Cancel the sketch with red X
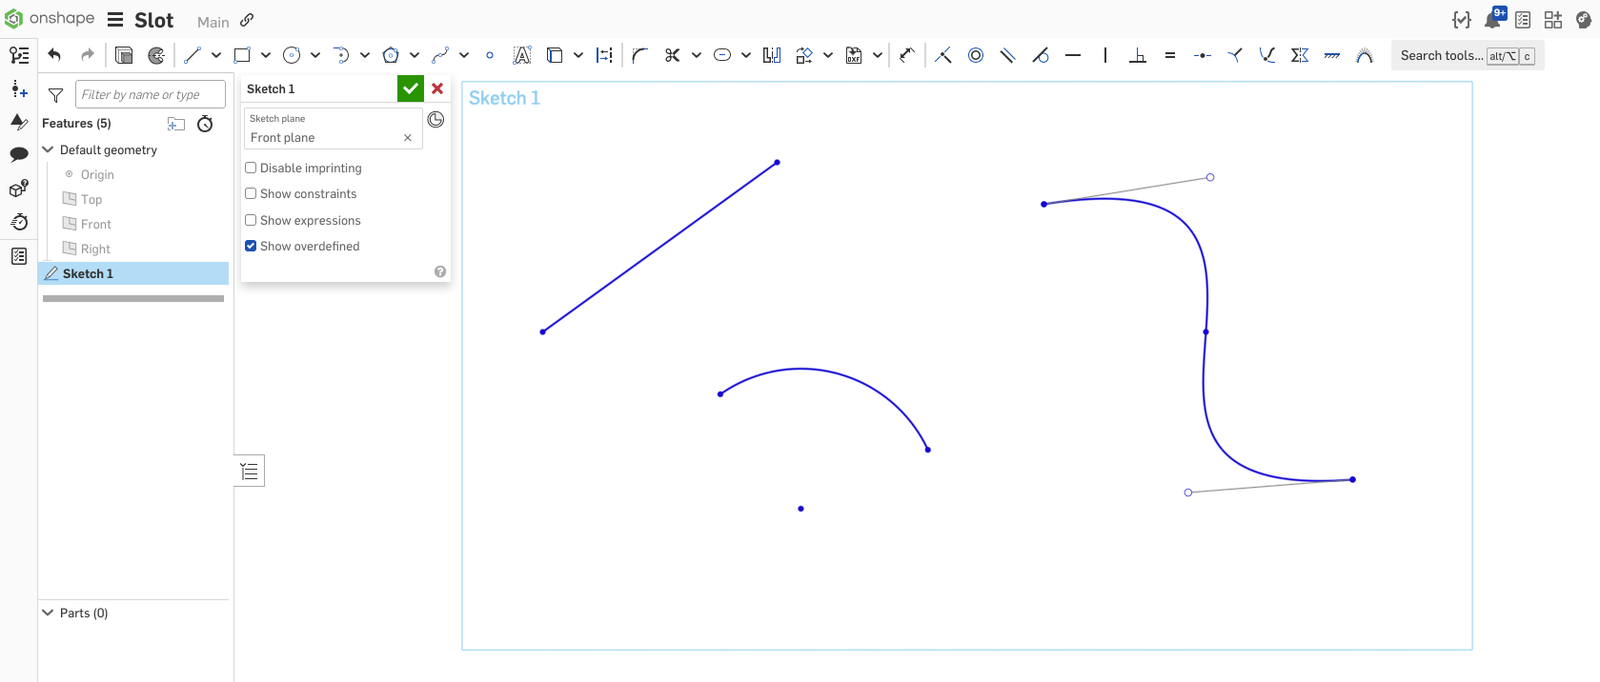The height and width of the screenshot is (682, 1600). (437, 89)
